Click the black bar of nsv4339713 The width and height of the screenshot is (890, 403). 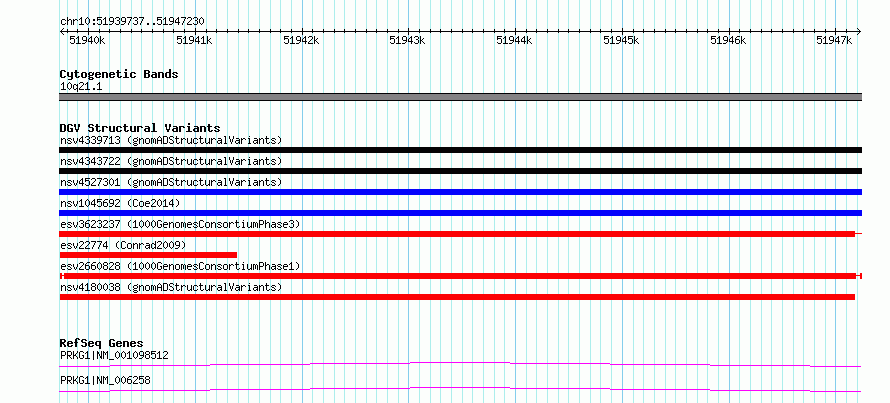coord(460,150)
